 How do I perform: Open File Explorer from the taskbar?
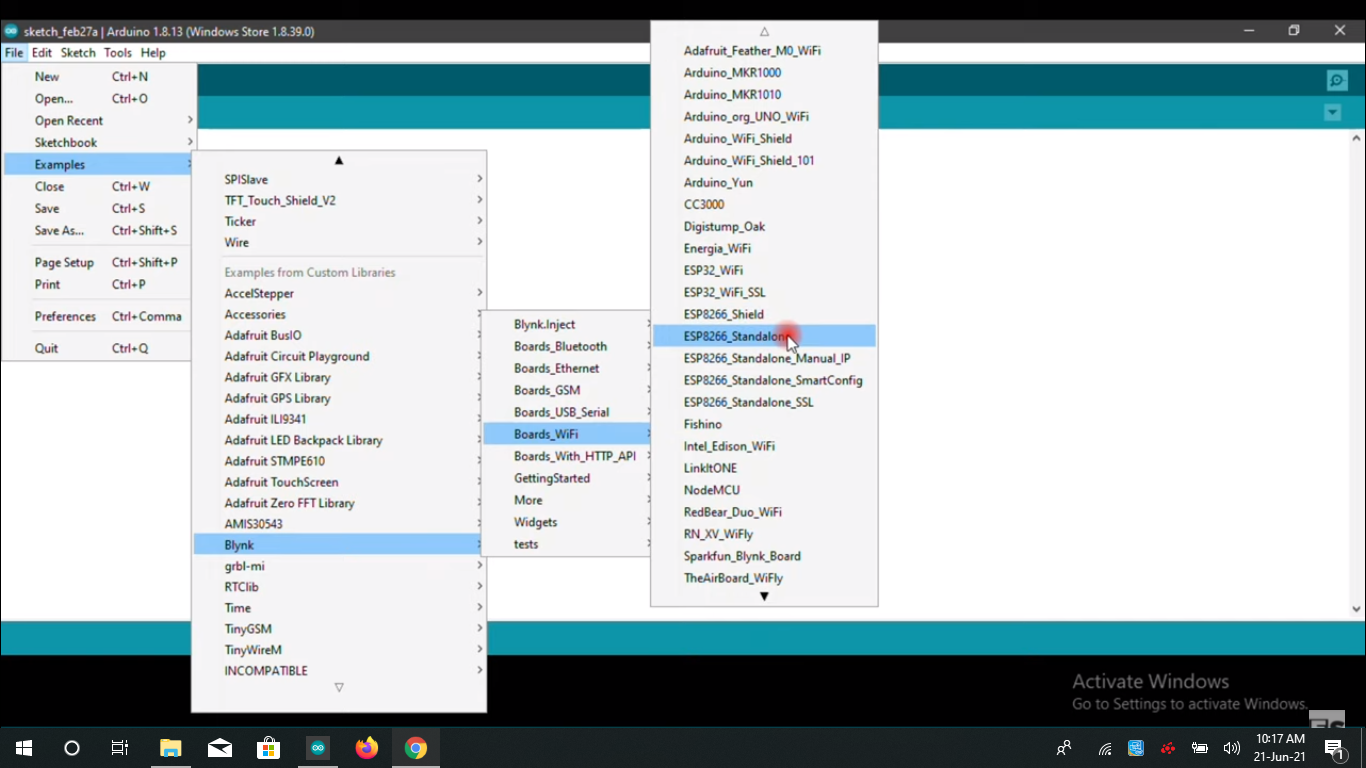[170, 747]
